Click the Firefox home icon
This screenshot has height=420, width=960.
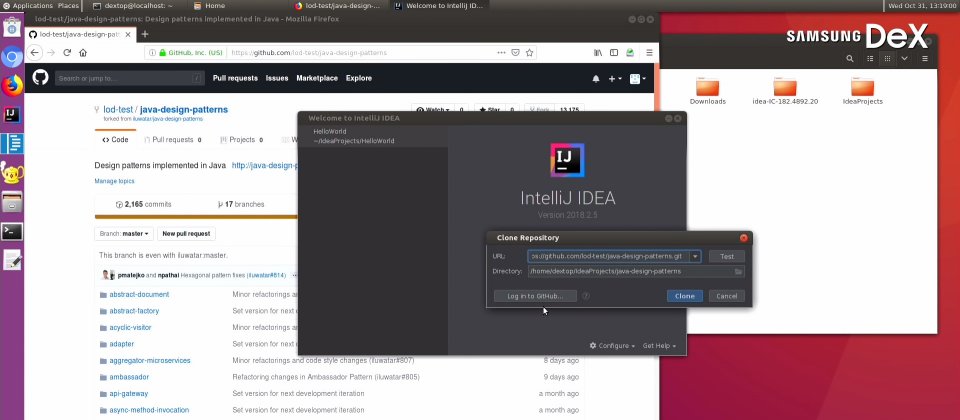point(83,53)
